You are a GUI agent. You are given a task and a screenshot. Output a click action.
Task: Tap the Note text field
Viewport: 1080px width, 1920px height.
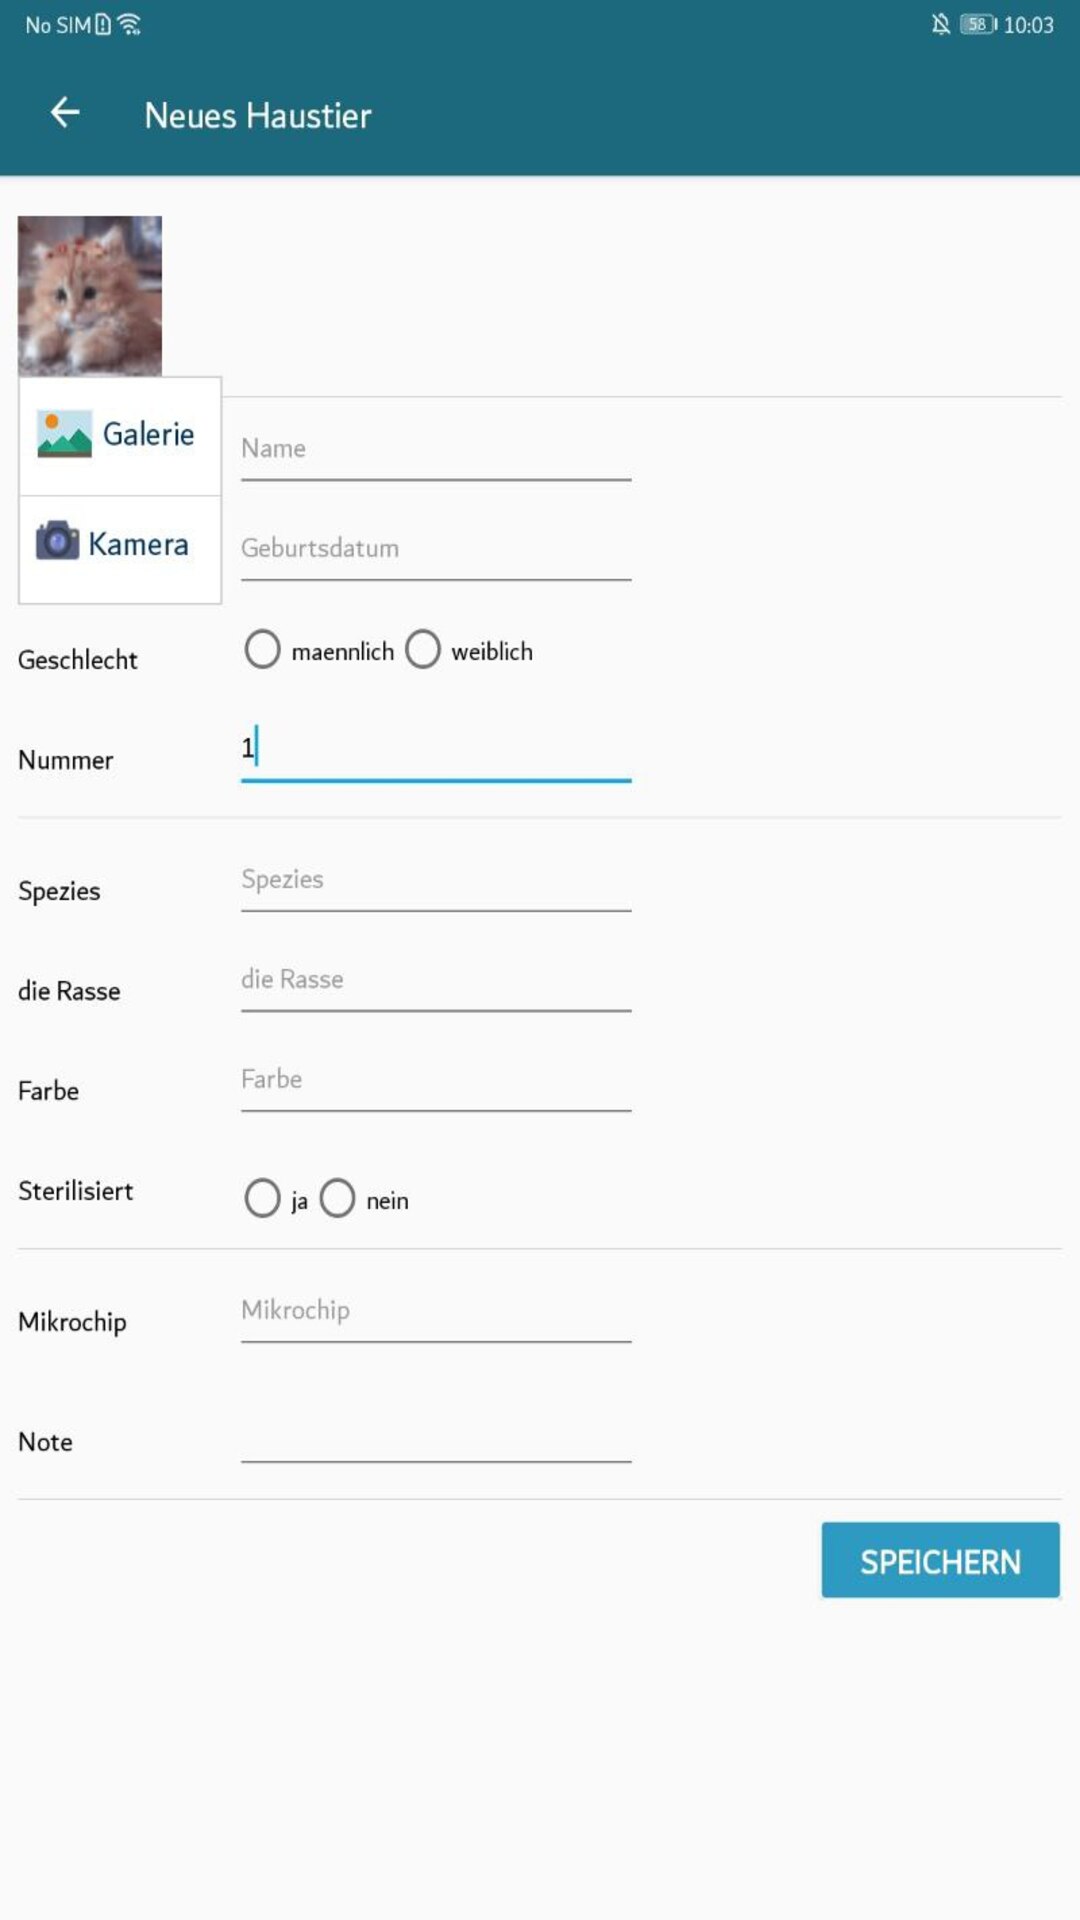[x=435, y=1435]
